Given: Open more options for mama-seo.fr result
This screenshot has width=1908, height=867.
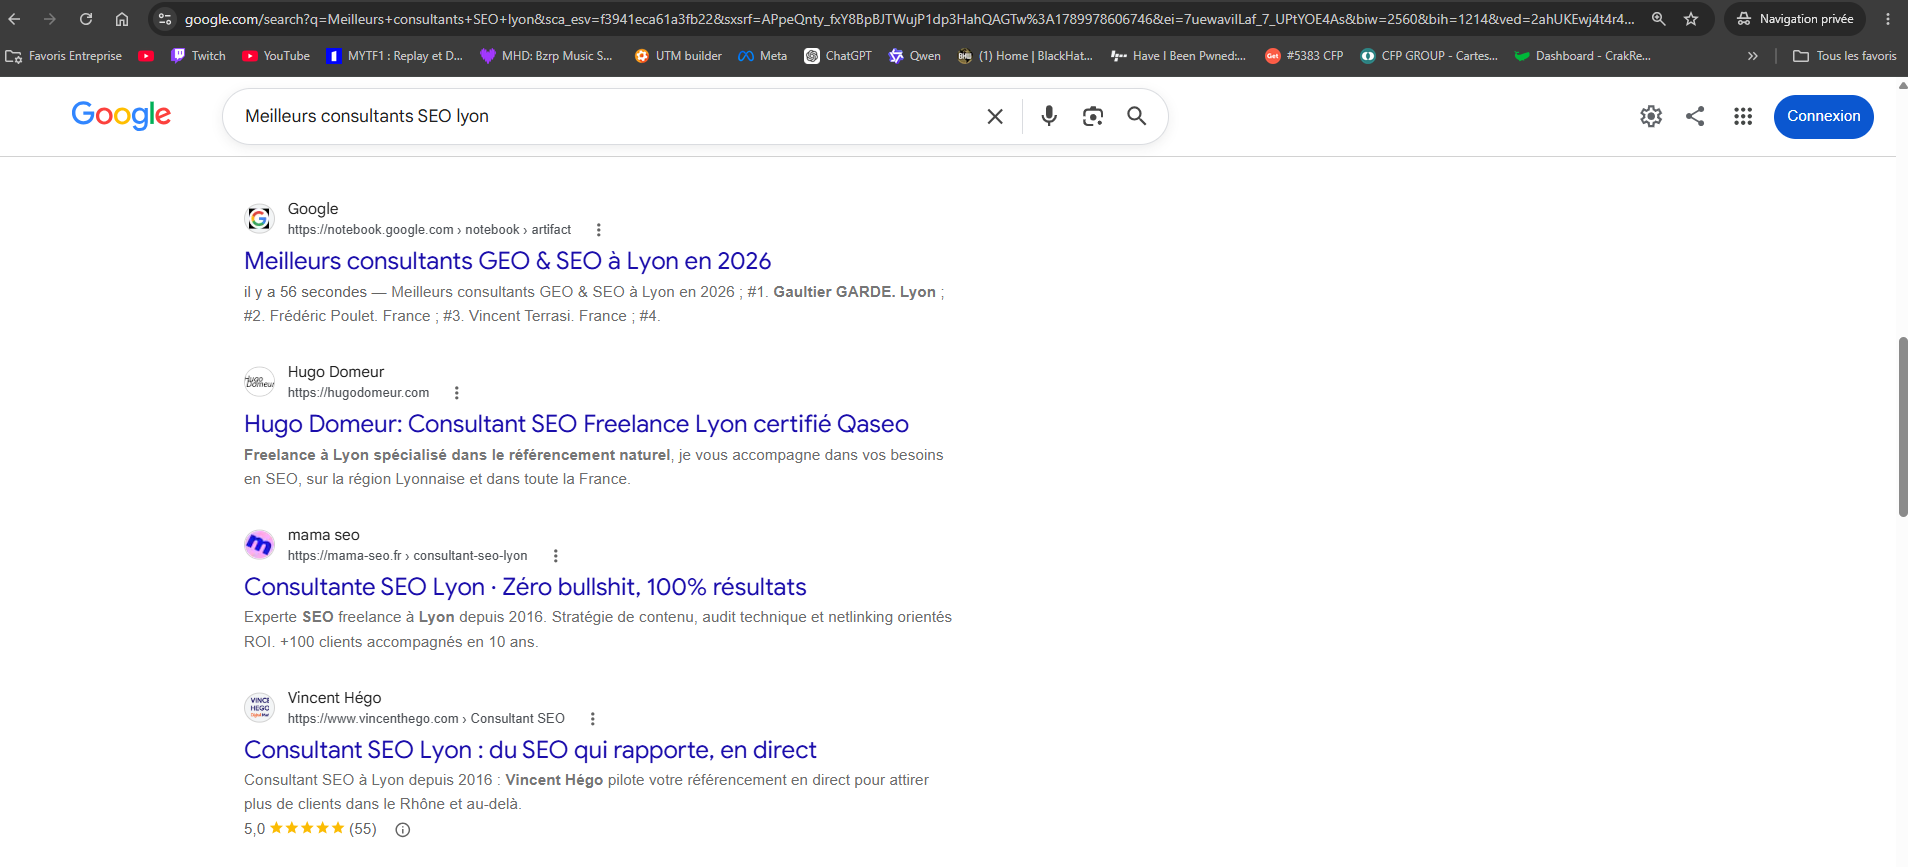Looking at the screenshot, I should tap(556, 556).
